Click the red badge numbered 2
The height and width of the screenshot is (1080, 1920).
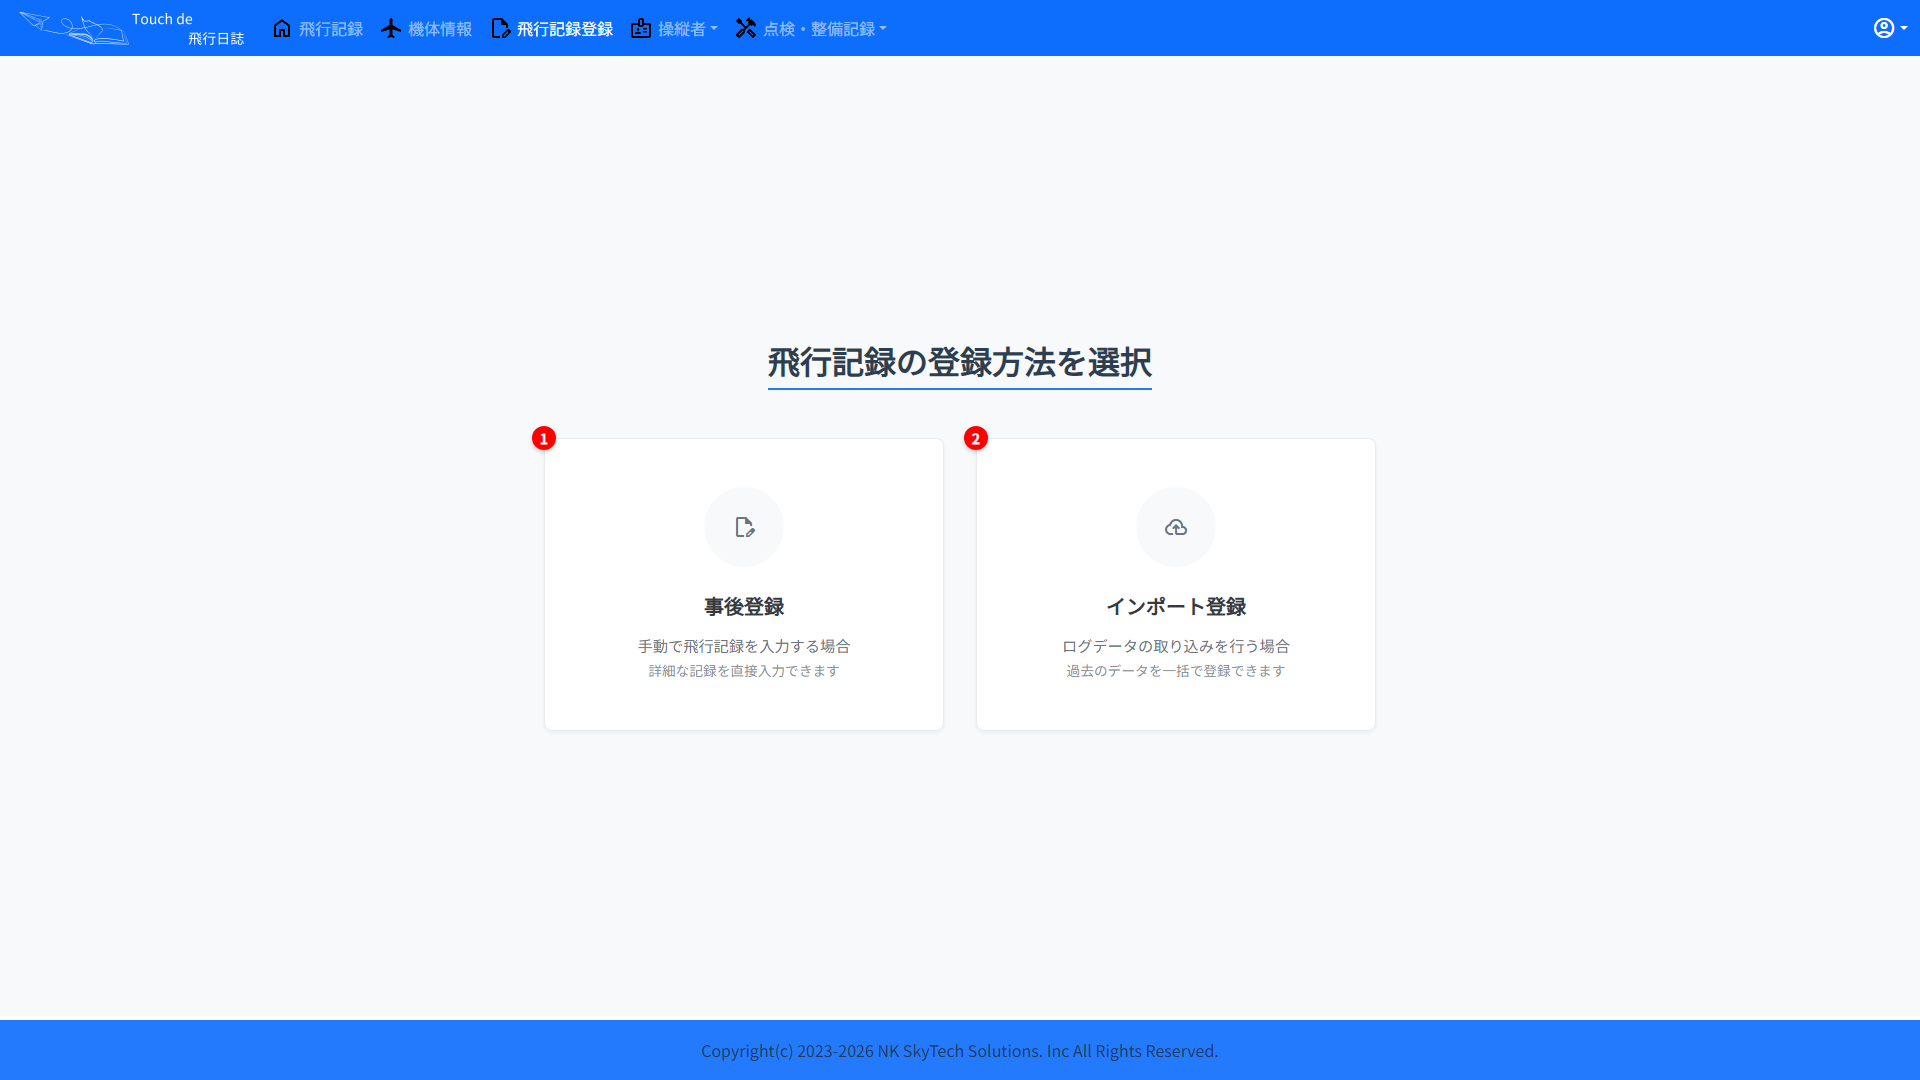(976, 438)
